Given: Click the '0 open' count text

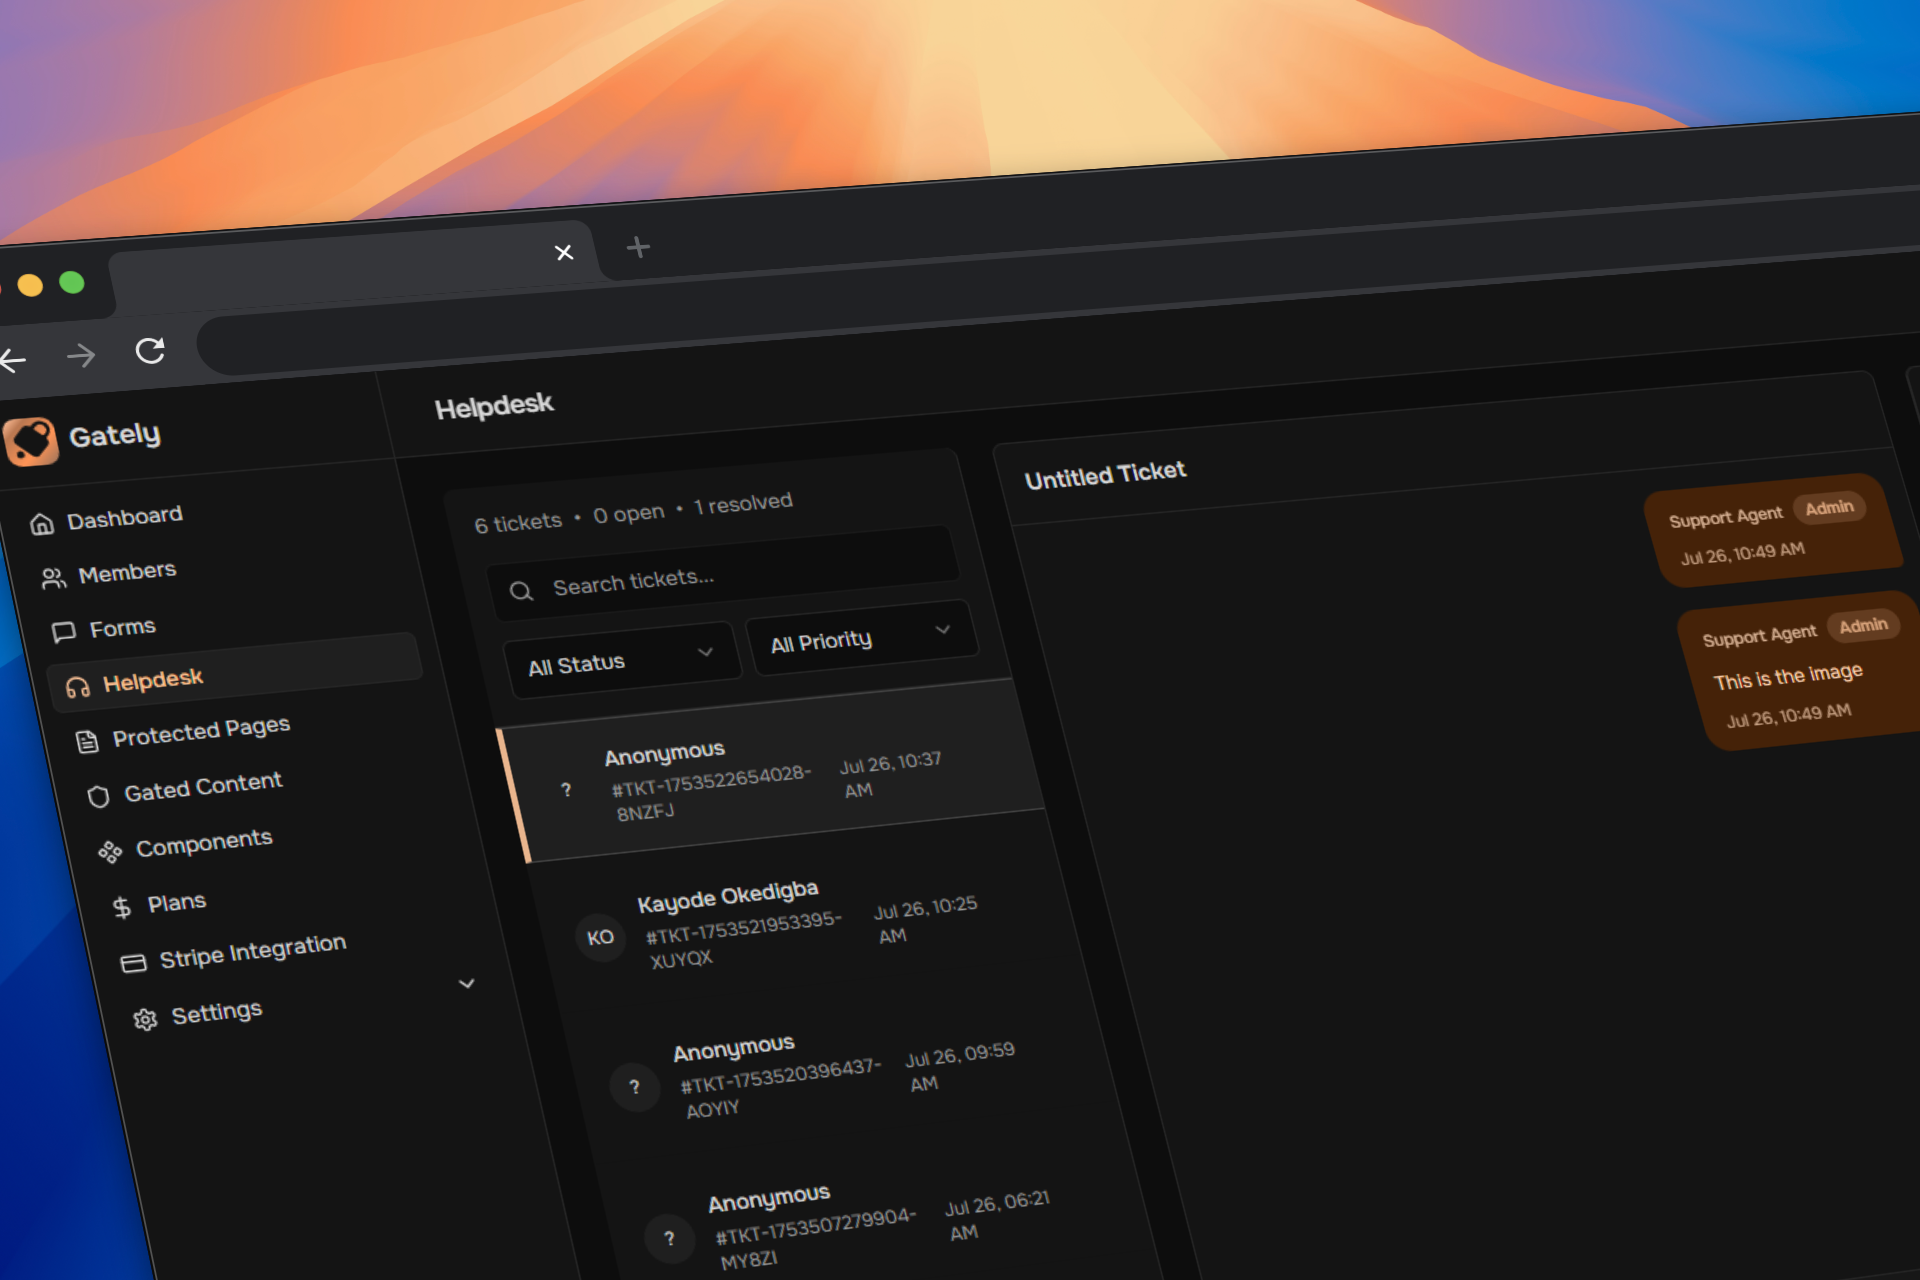Looking at the screenshot, I should (628, 514).
